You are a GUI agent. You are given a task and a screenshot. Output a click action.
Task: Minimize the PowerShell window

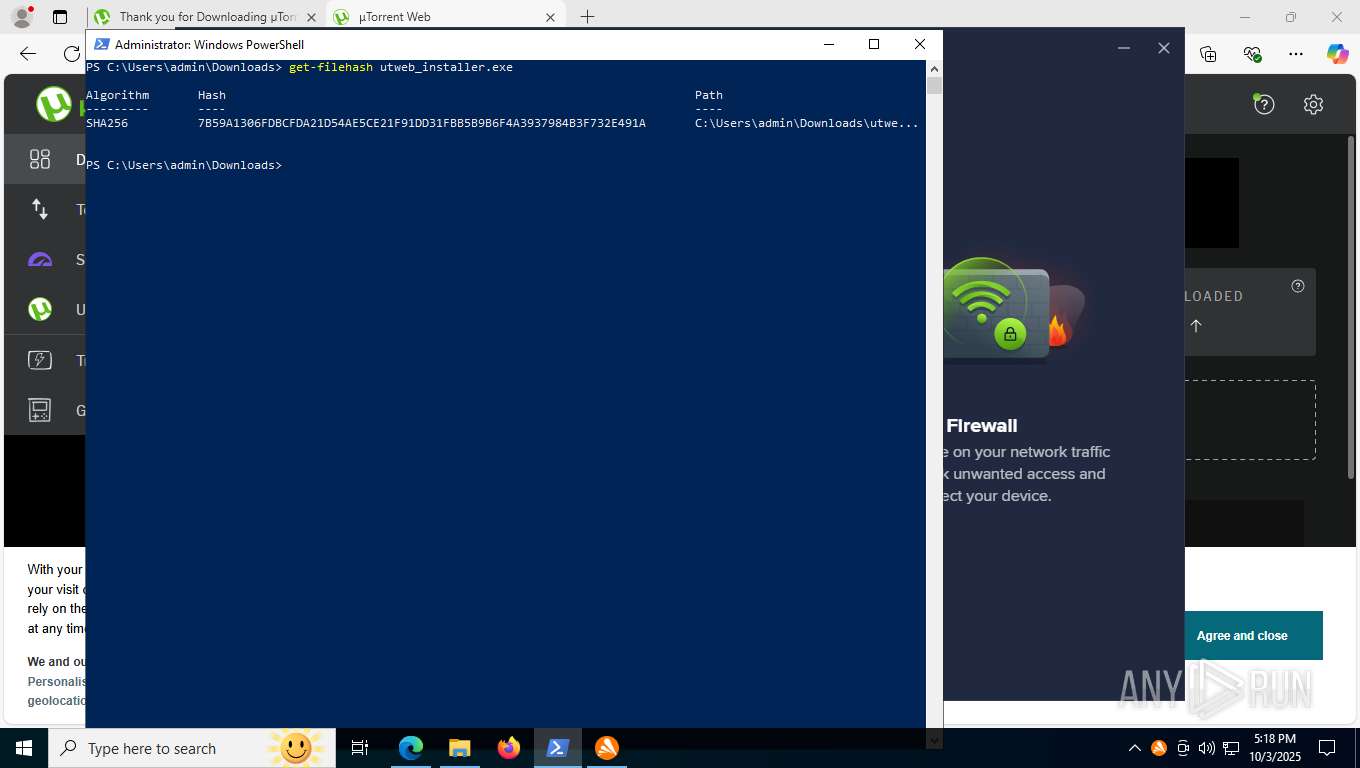click(829, 44)
